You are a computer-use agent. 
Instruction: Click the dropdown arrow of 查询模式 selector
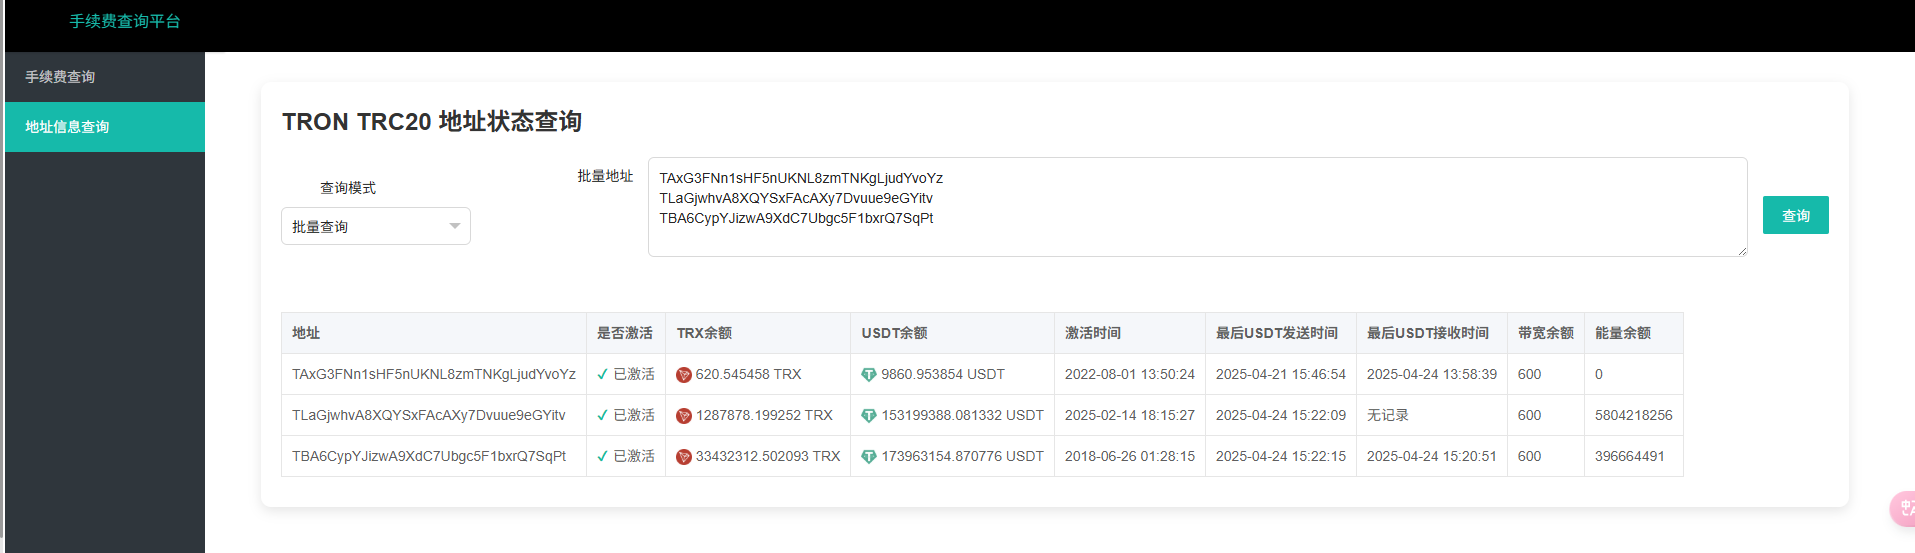coord(455,226)
